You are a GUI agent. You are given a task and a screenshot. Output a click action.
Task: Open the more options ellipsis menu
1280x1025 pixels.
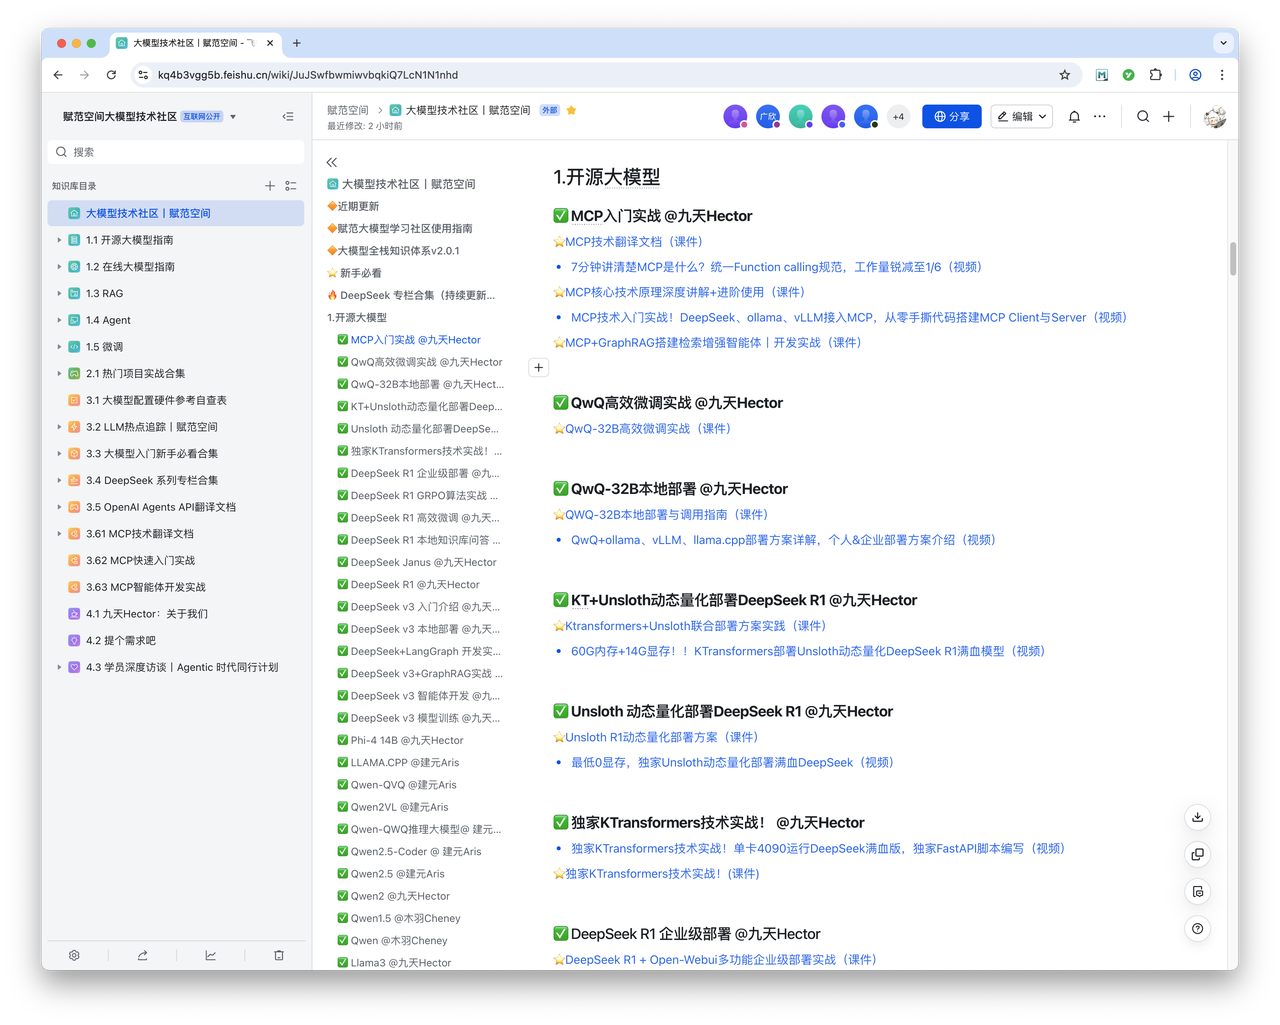1100,117
